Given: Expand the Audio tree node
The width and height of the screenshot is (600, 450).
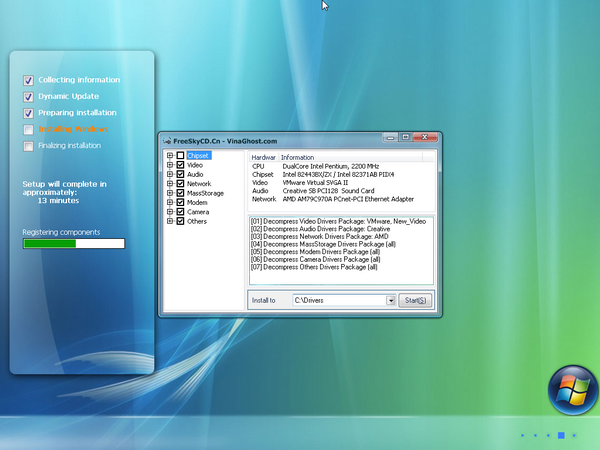Looking at the screenshot, I should pos(170,174).
